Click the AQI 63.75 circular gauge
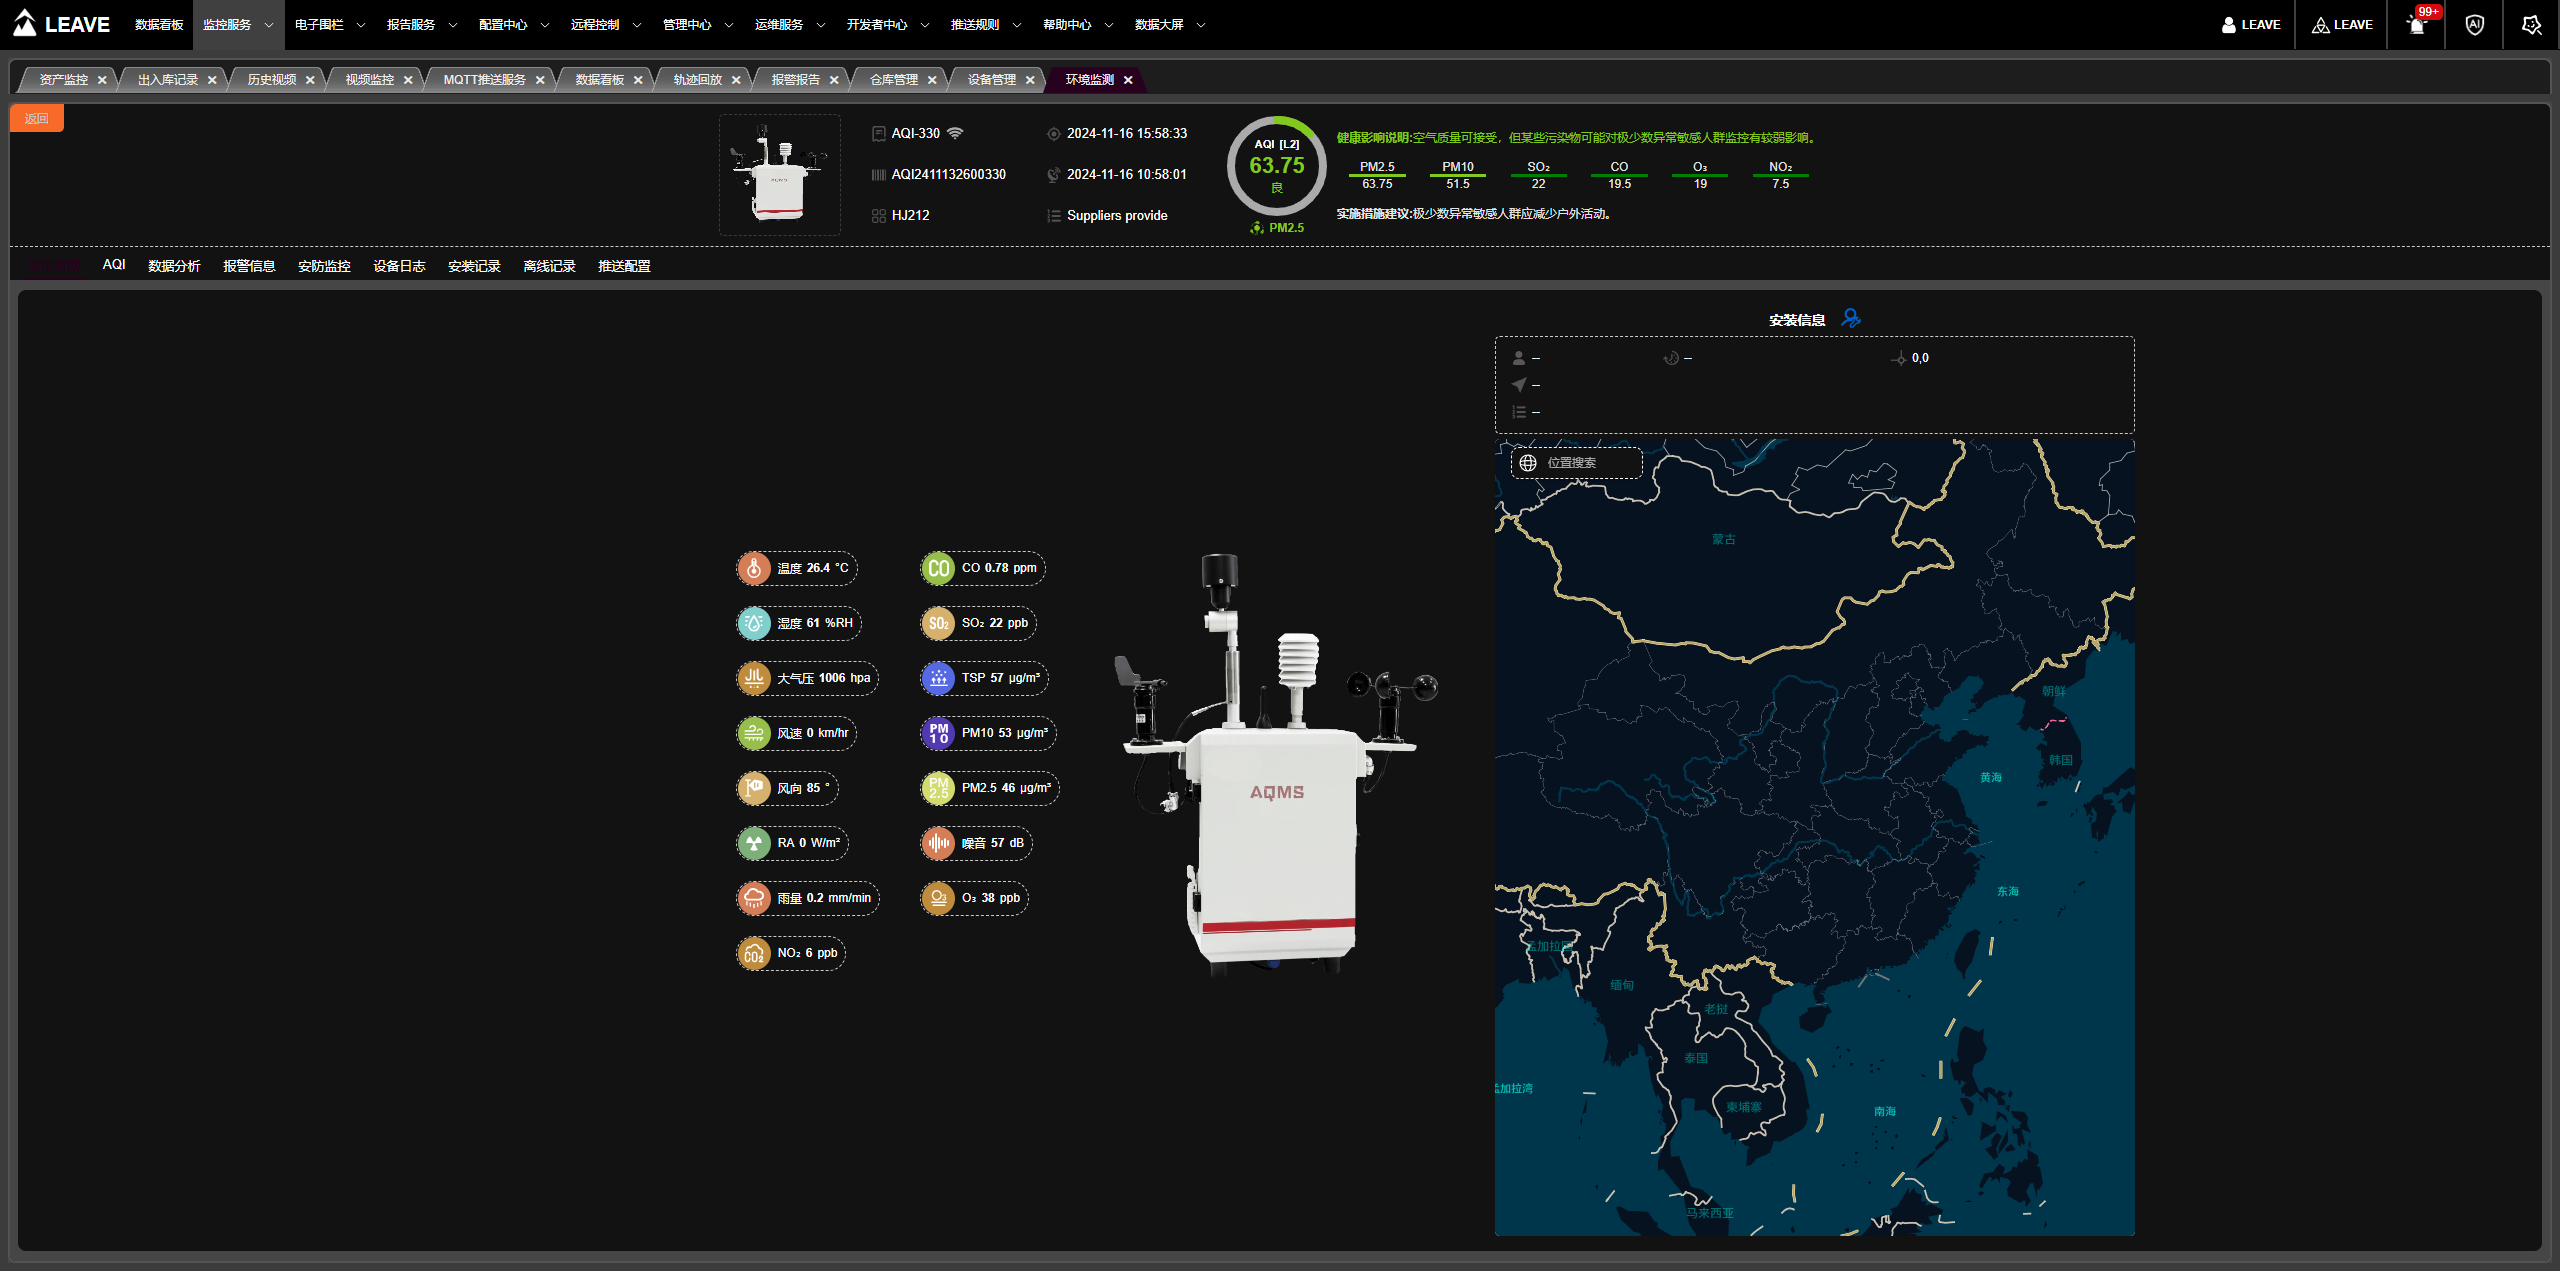This screenshot has height=1271, width=2560. pos(1277,166)
